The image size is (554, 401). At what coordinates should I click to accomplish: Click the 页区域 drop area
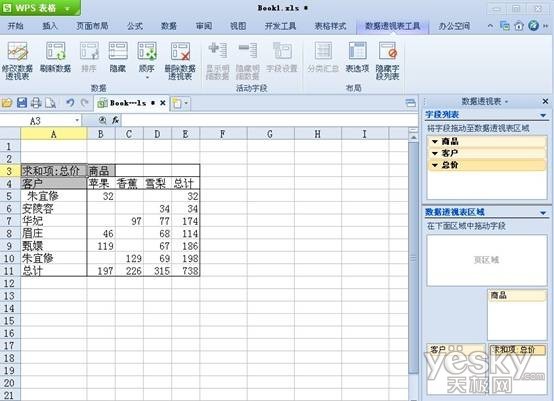click(487, 260)
